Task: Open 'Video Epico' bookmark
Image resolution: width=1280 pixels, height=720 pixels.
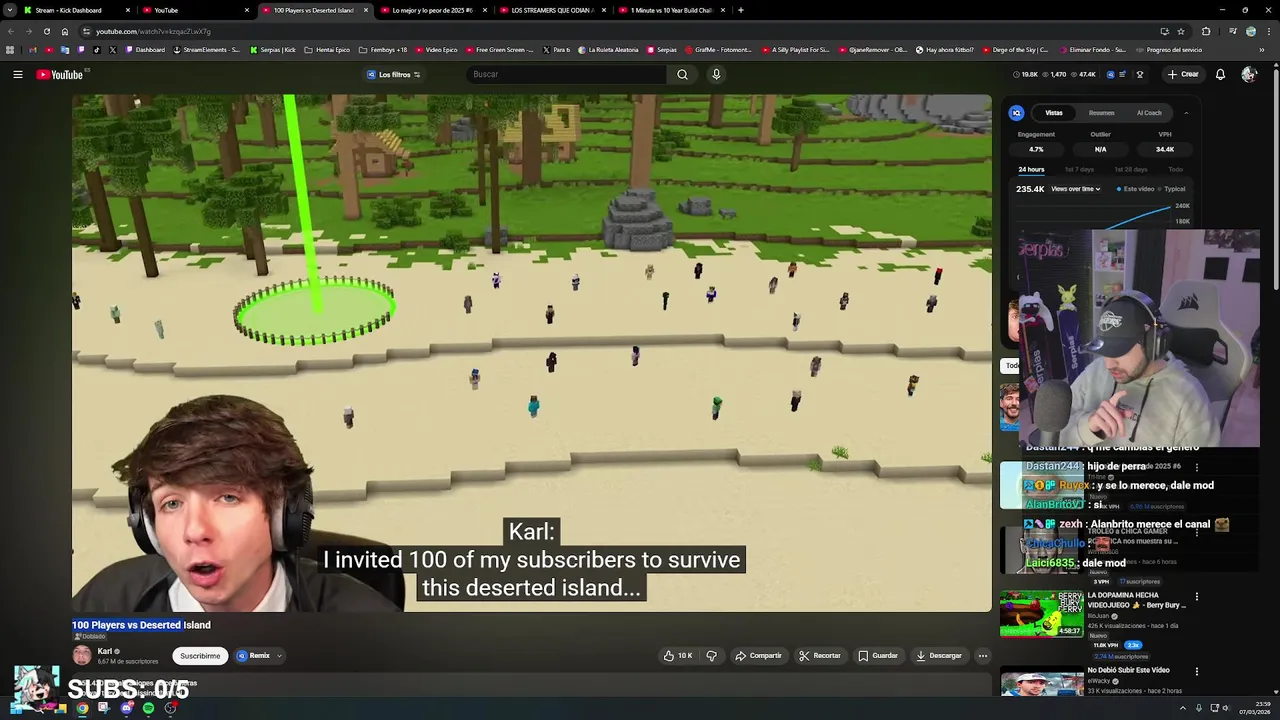Action: coord(436,50)
